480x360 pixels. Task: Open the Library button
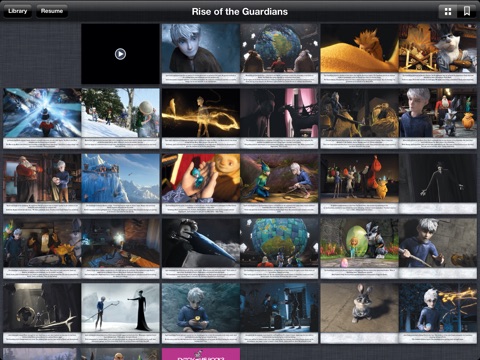click(x=17, y=11)
